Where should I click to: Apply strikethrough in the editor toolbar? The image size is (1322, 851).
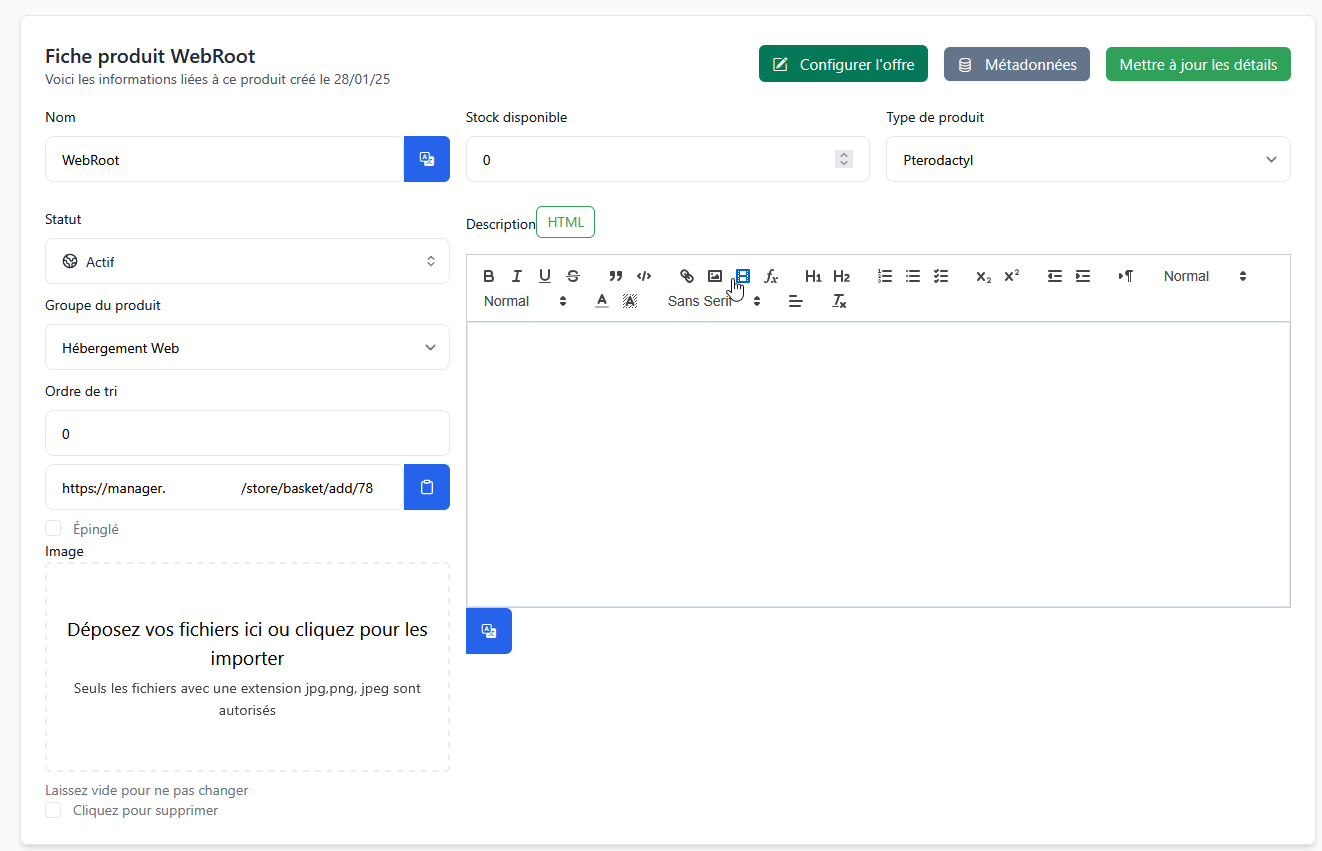click(x=573, y=277)
